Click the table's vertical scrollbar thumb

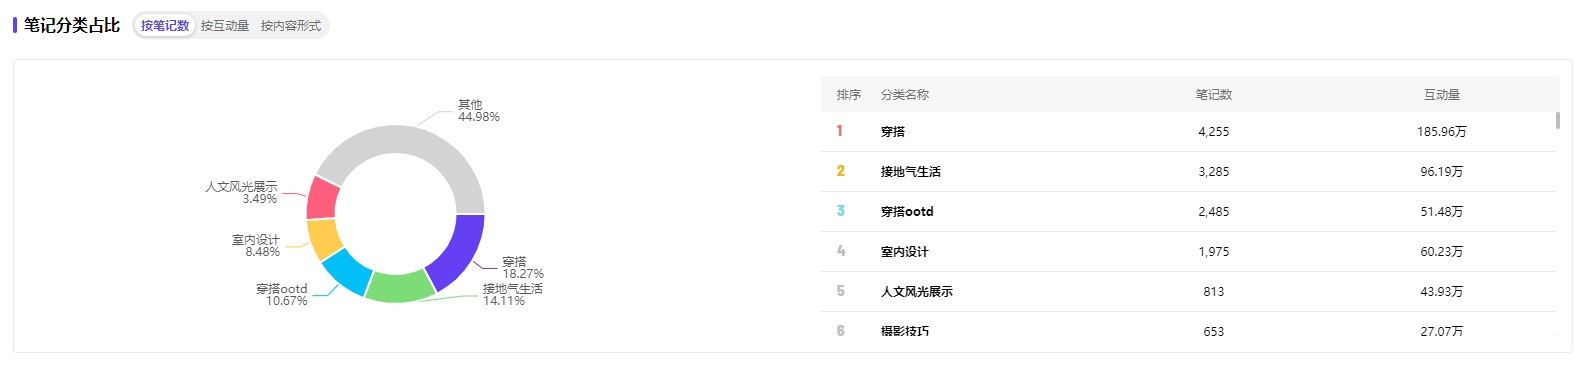pyautogui.click(x=1557, y=121)
